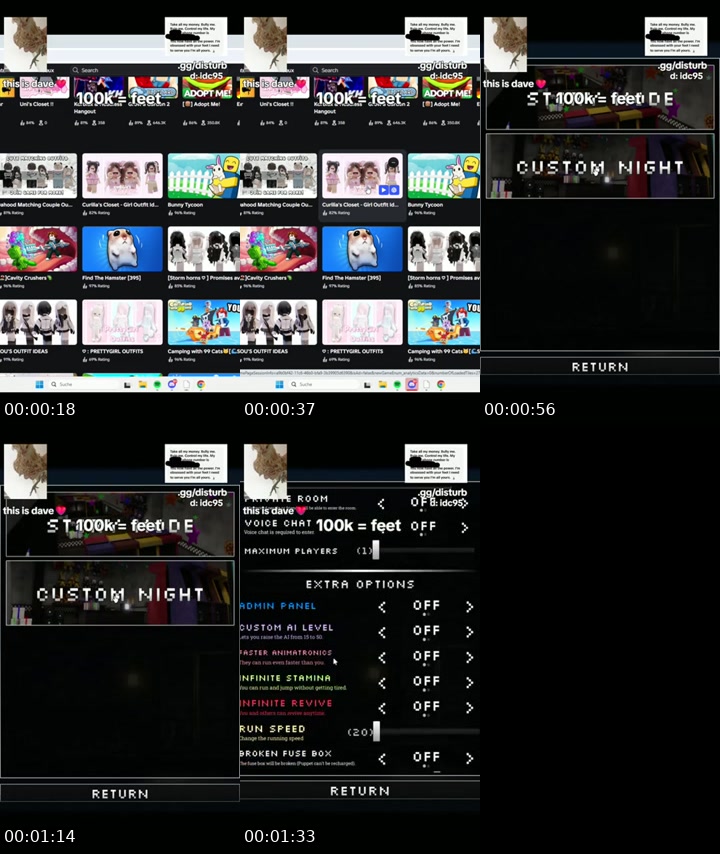The width and height of the screenshot is (720, 854).
Task: Open Curilia's Closet thumbnail in the 00:00:18 frame
Action: pos(122,175)
